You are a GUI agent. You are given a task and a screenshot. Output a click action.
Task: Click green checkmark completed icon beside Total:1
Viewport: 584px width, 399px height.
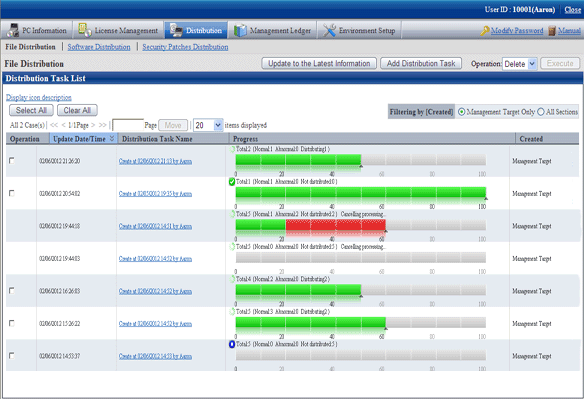pos(232,182)
